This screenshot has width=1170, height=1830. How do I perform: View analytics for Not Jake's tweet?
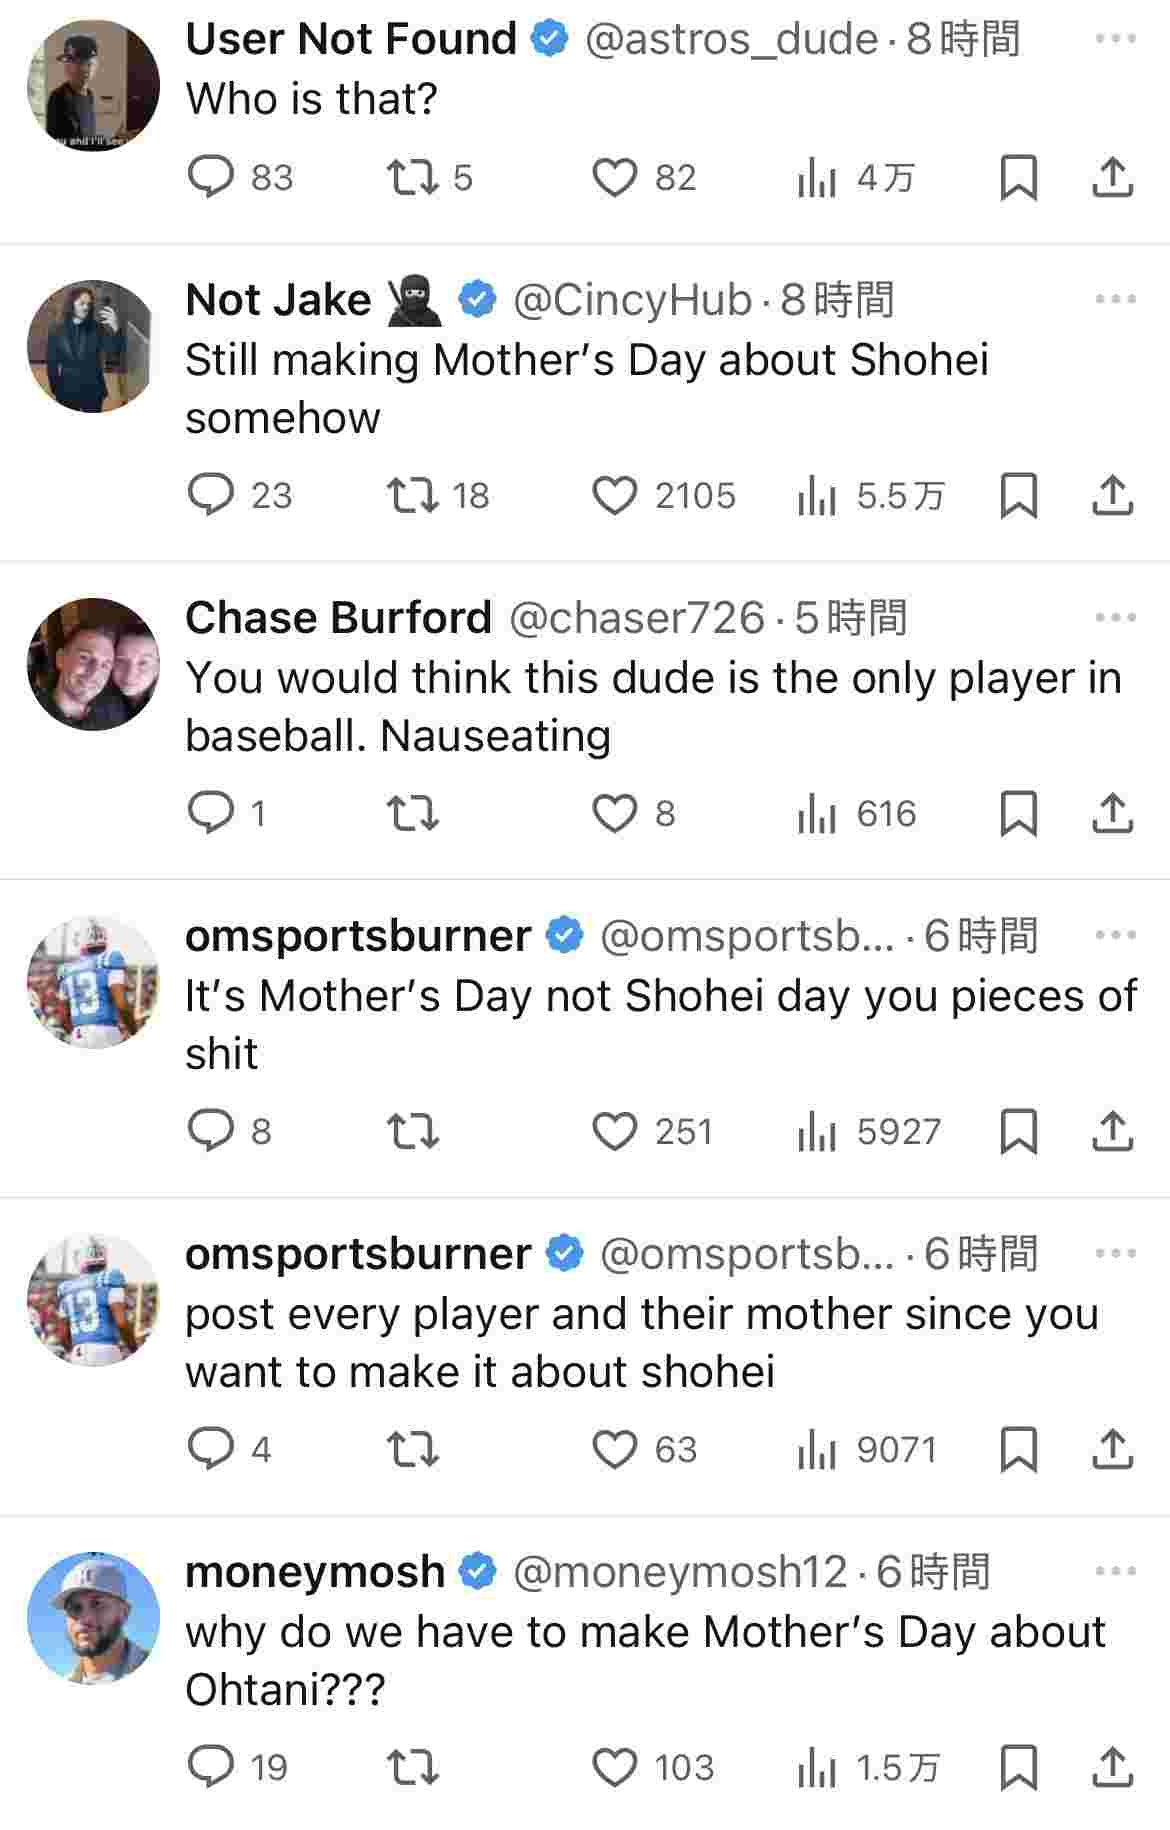click(817, 496)
